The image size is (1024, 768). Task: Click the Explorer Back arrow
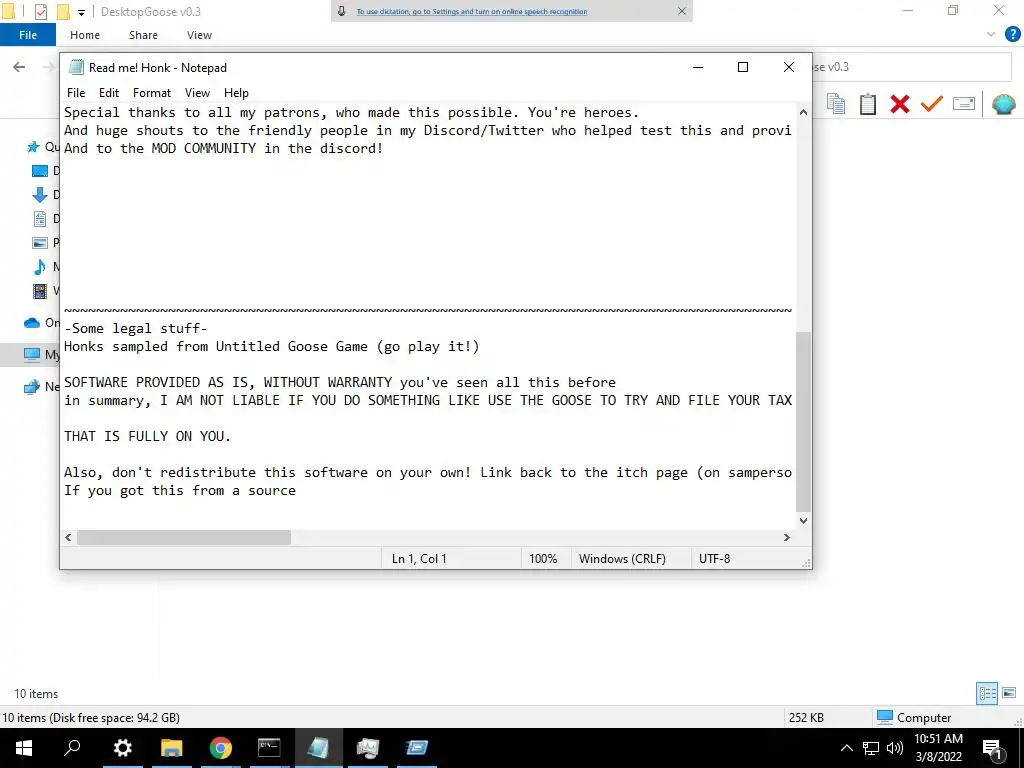point(20,67)
